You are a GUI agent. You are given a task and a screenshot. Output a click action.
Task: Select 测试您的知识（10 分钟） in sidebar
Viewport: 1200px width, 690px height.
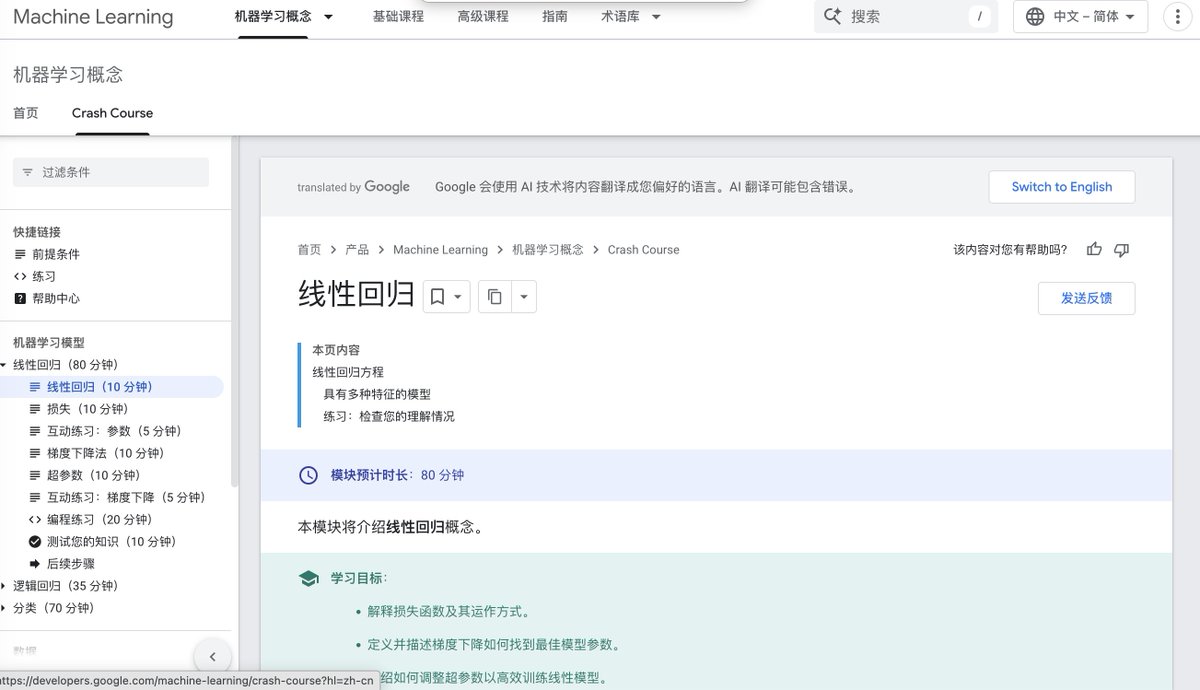(x=112, y=541)
